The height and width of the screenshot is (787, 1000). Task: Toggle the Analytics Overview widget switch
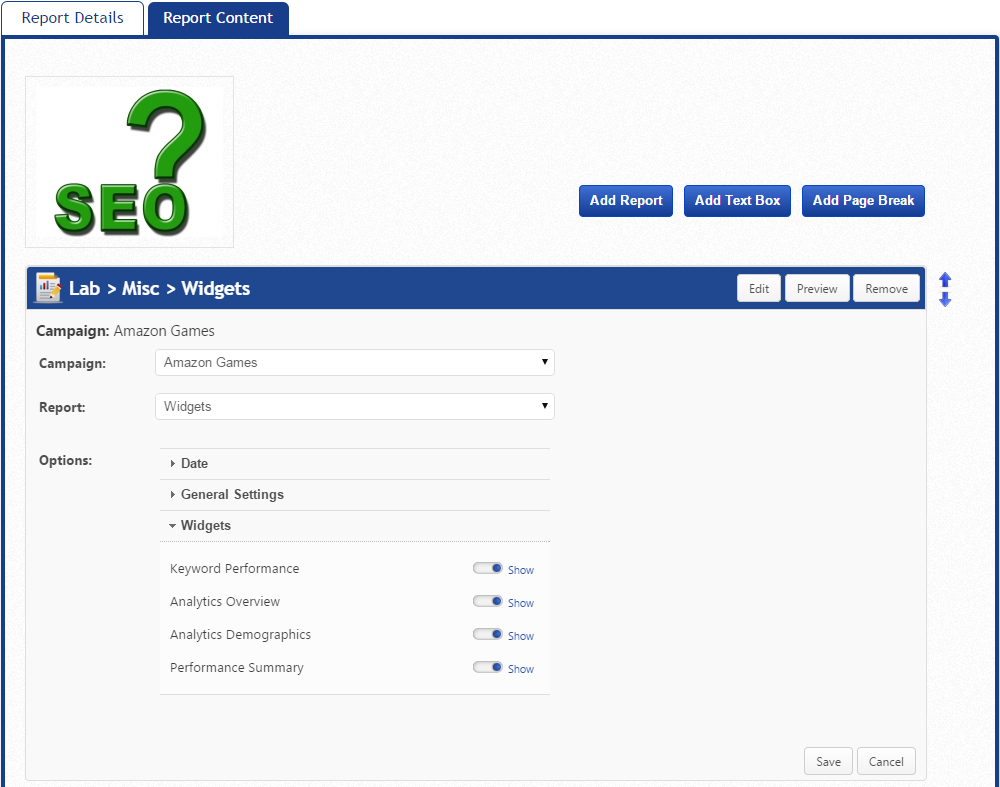(x=488, y=601)
